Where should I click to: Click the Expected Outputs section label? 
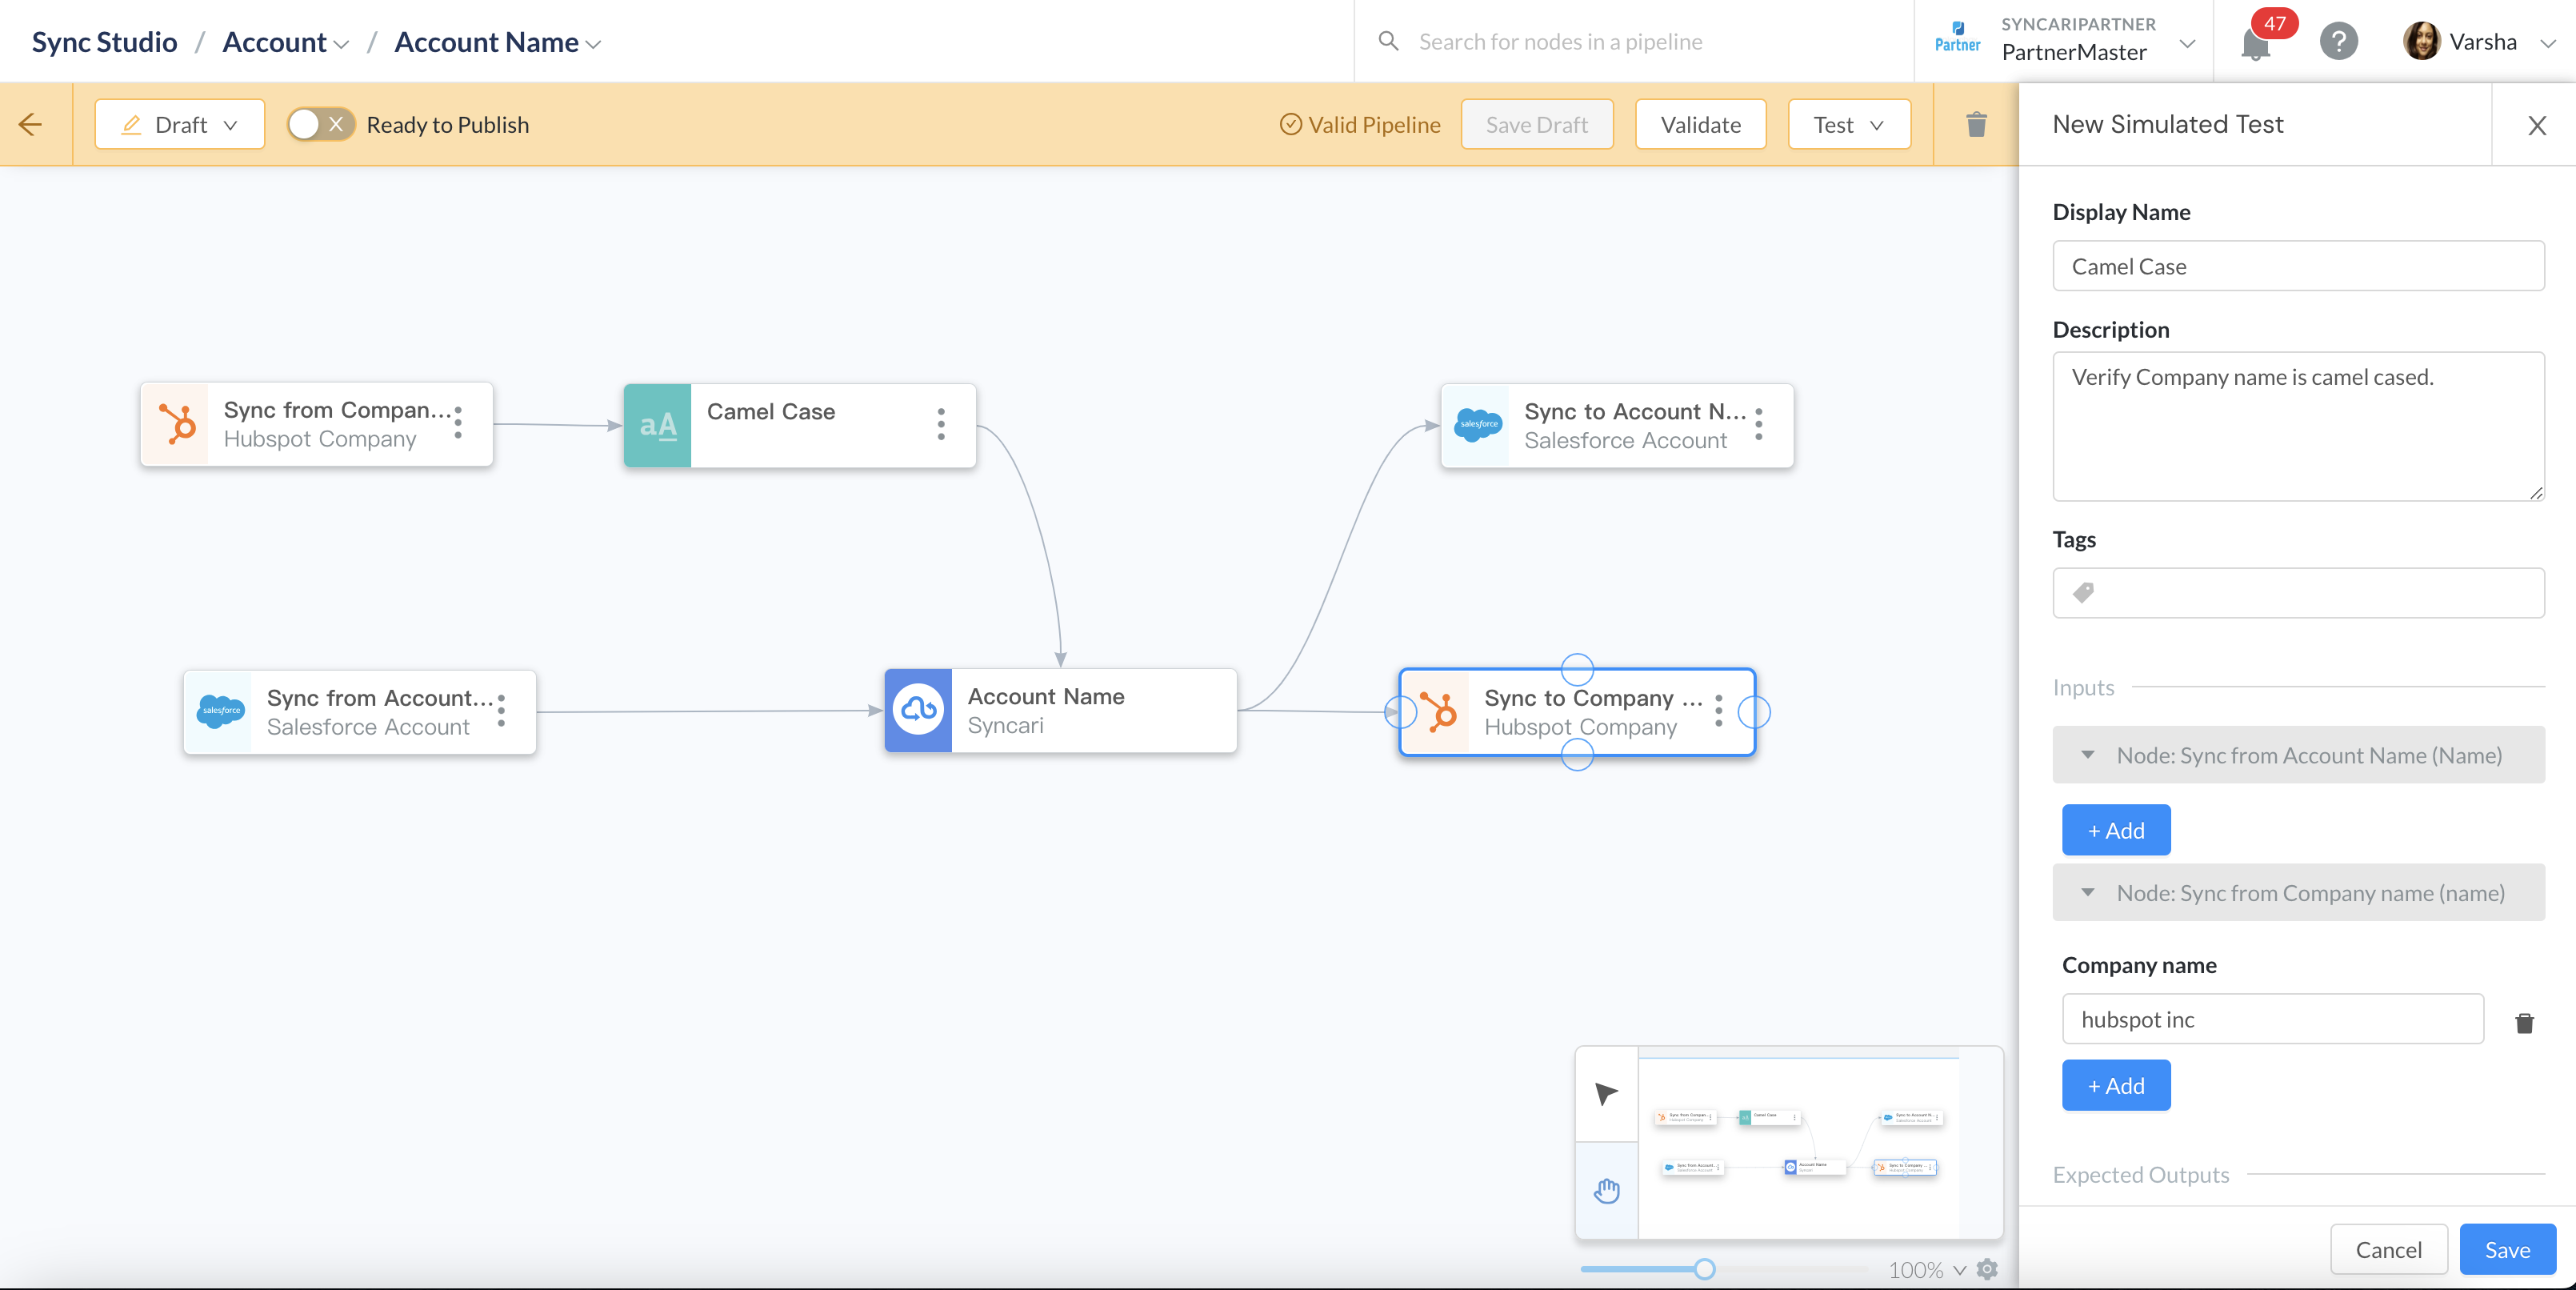pos(2141,1175)
